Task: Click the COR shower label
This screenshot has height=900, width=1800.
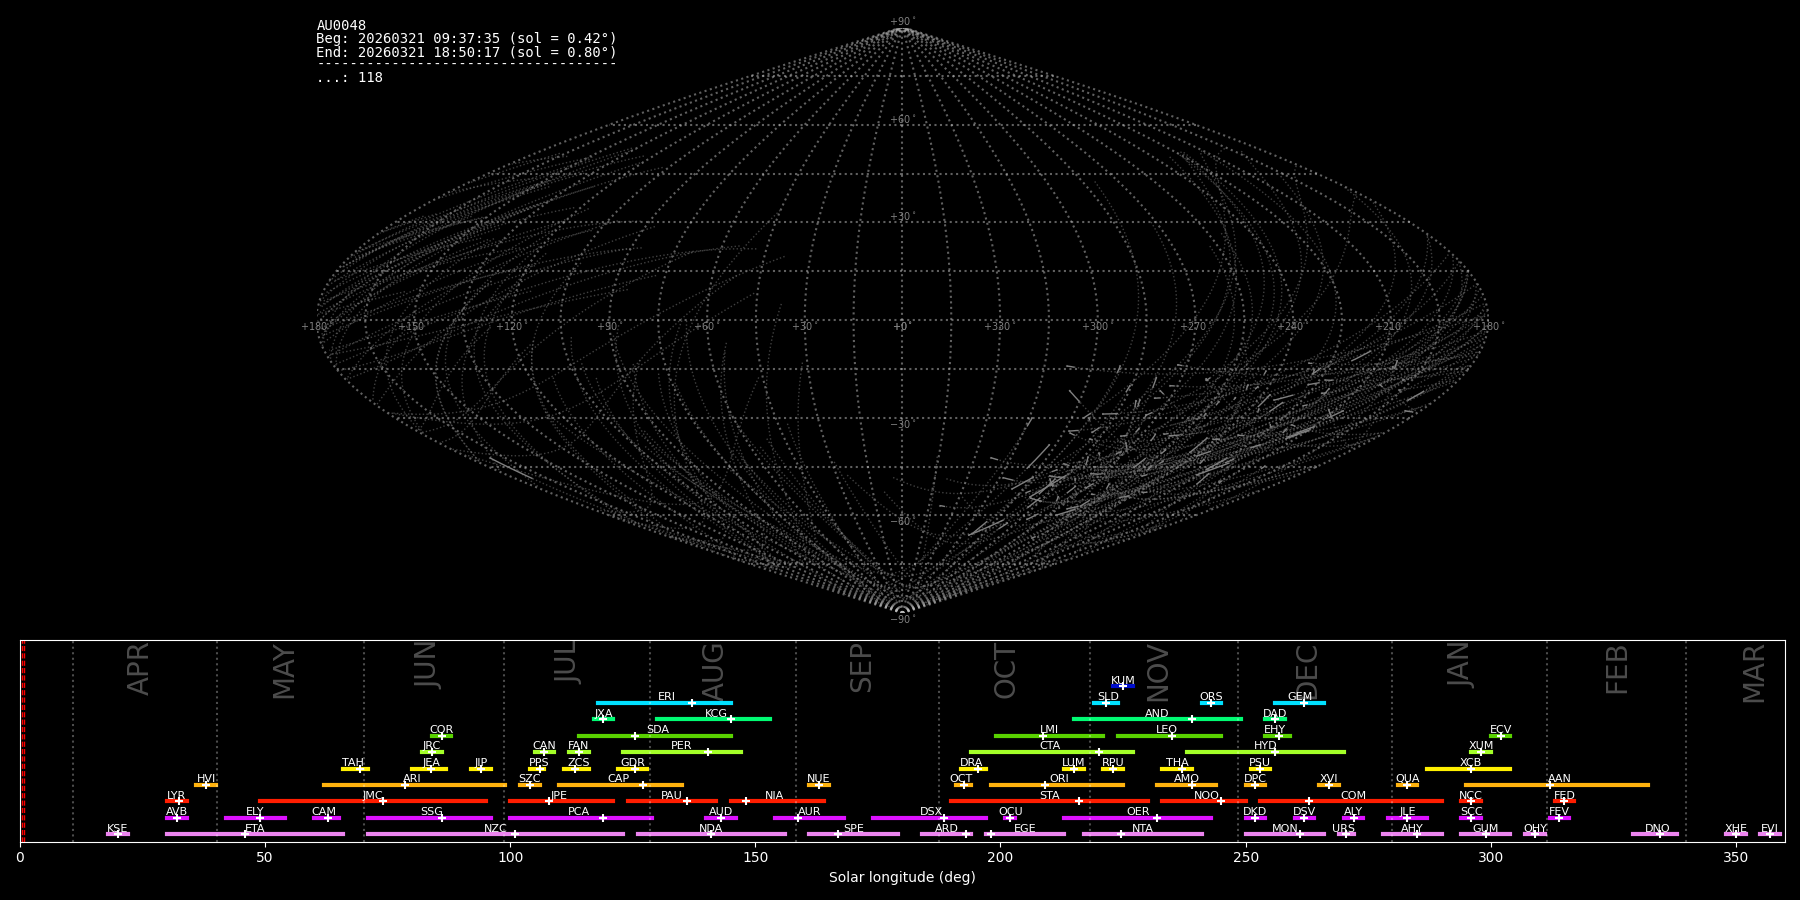Action: pyautogui.click(x=441, y=730)
